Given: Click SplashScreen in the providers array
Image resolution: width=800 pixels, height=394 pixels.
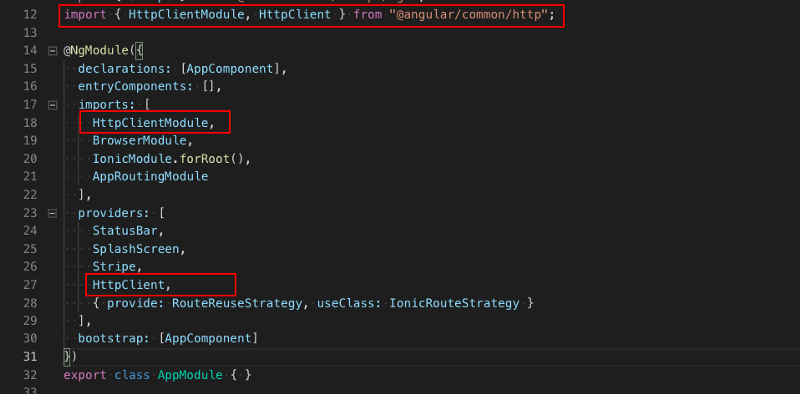Looking at the screenshot, I should tap(136, 249).
